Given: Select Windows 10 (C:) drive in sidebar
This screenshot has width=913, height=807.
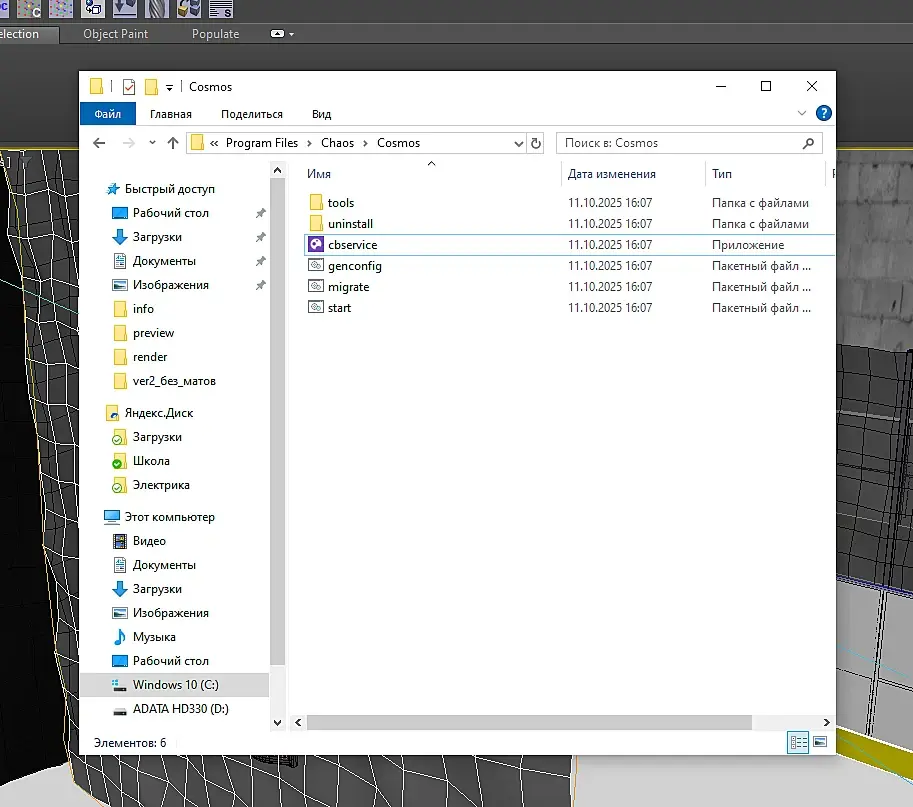Looking at the screenshot, I should (175, 685).
